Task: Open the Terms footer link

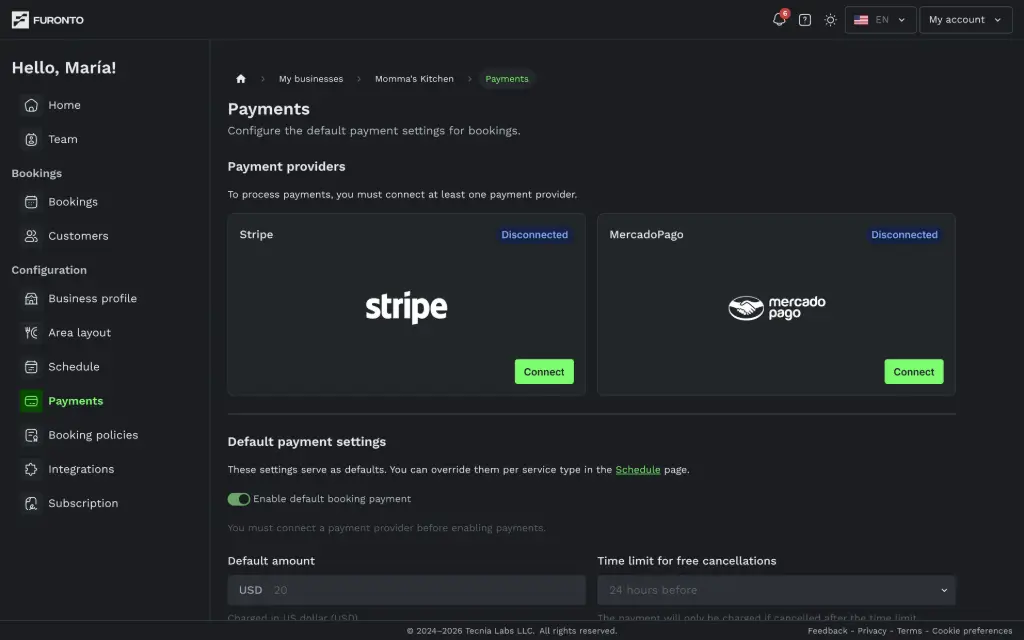Action: point(909,631)
